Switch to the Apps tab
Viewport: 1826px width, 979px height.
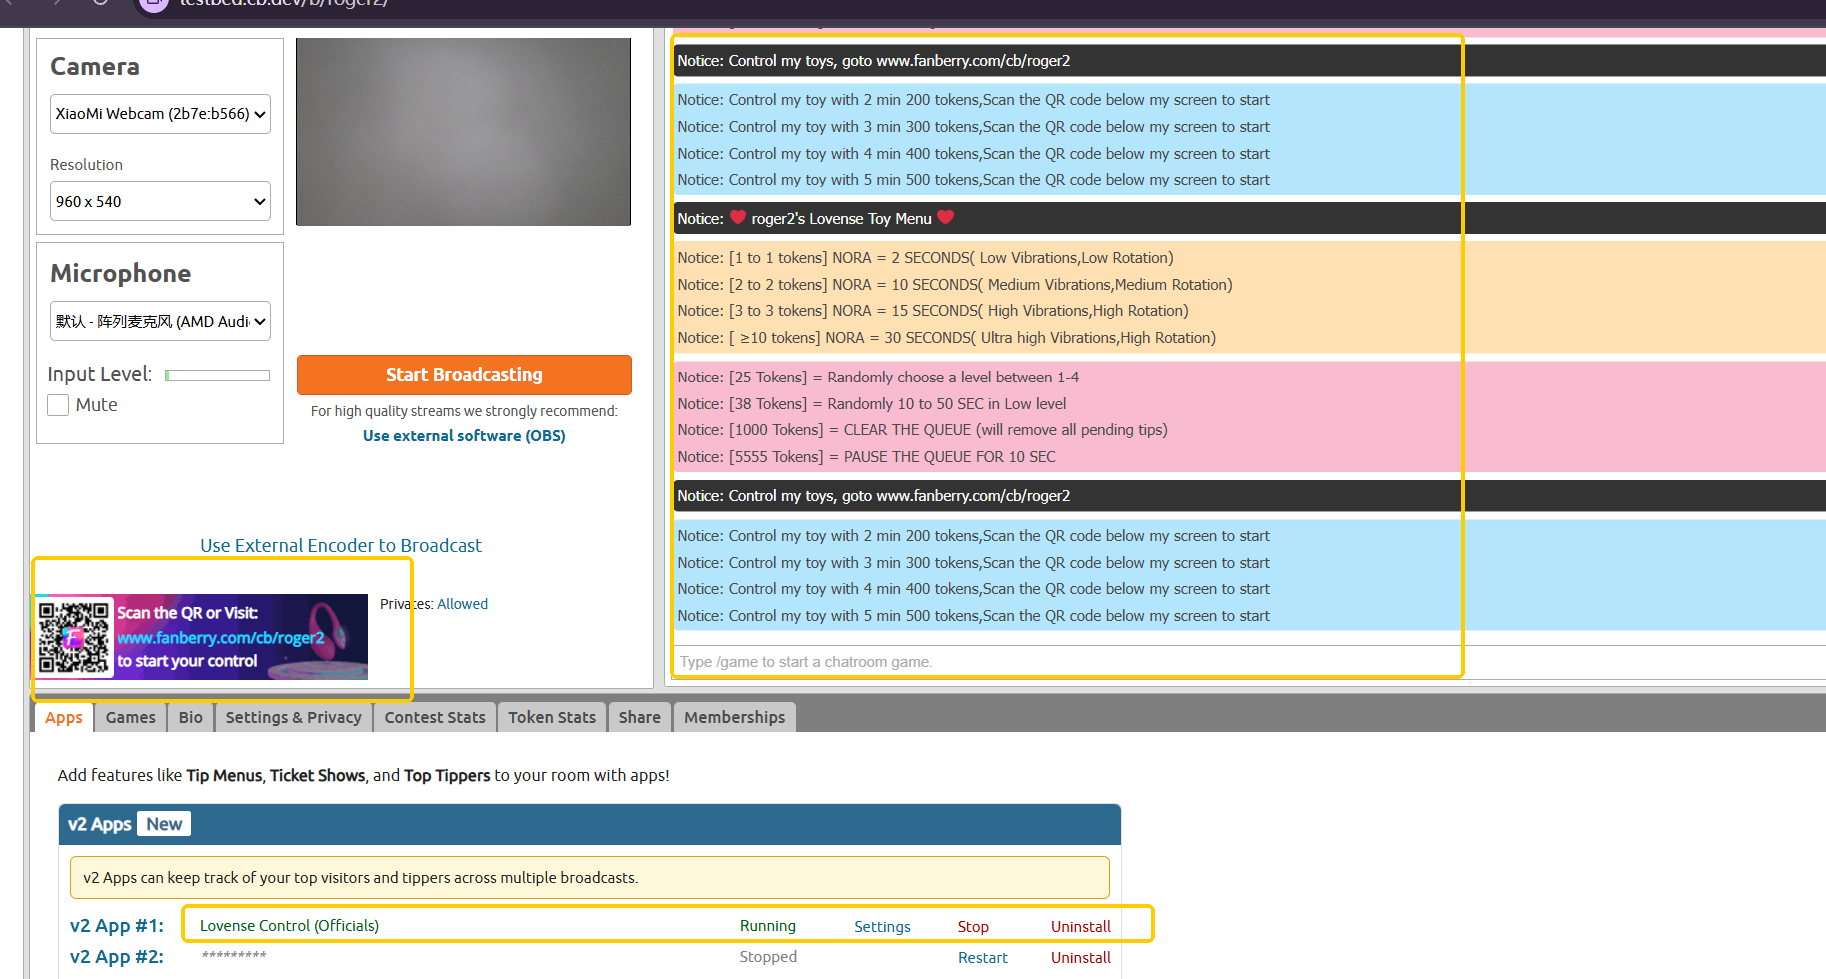pyautogui.click(x=64, y=717)
